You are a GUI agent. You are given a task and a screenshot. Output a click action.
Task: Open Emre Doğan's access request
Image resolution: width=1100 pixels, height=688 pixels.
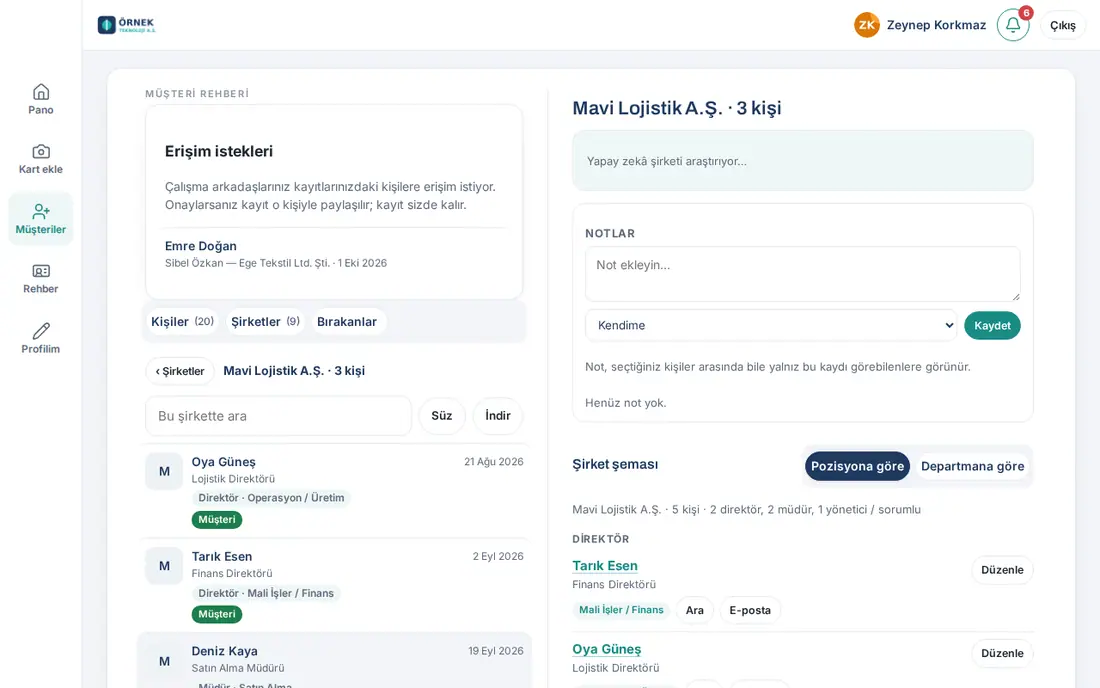point(334,254)
